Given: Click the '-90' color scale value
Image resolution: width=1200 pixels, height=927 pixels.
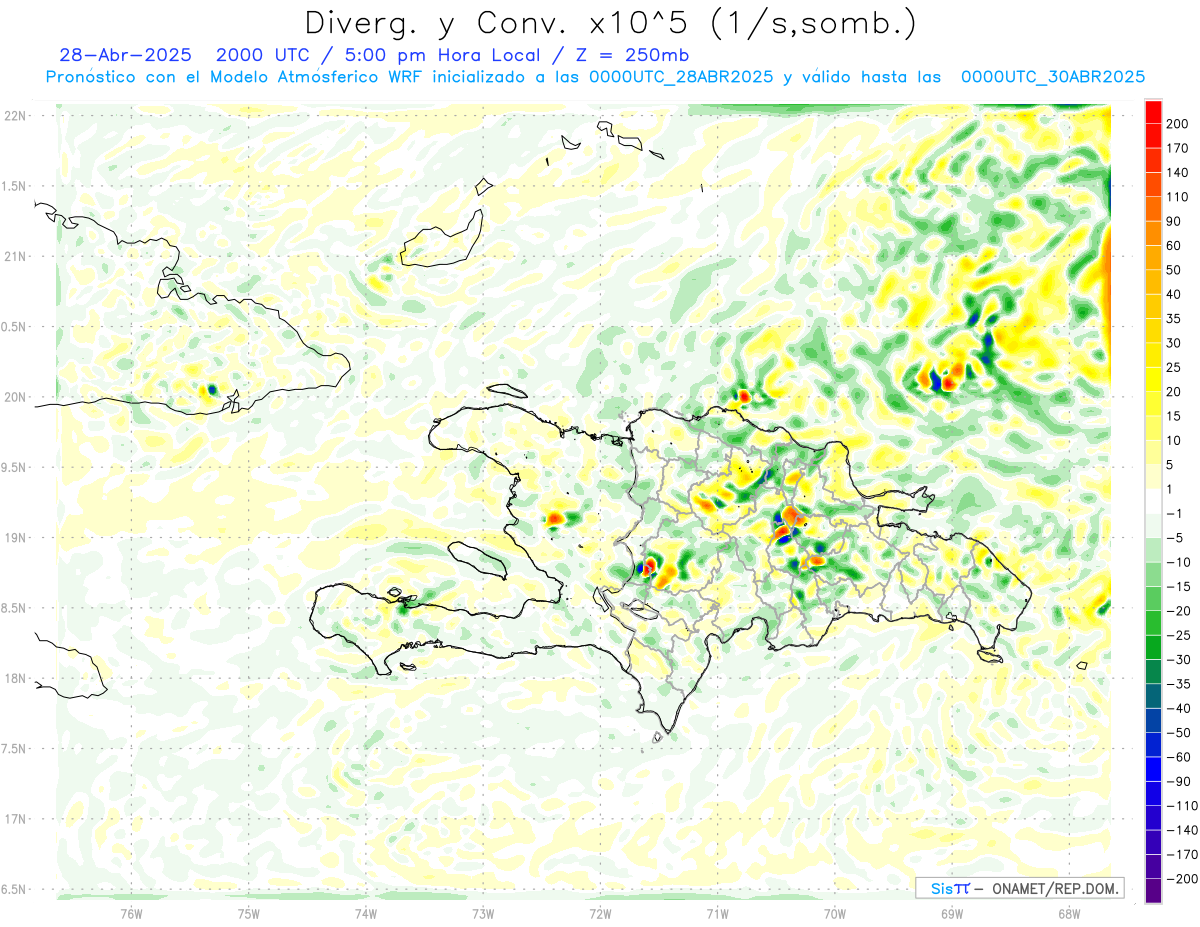Looking at the screenshot, I should 1178,781.
